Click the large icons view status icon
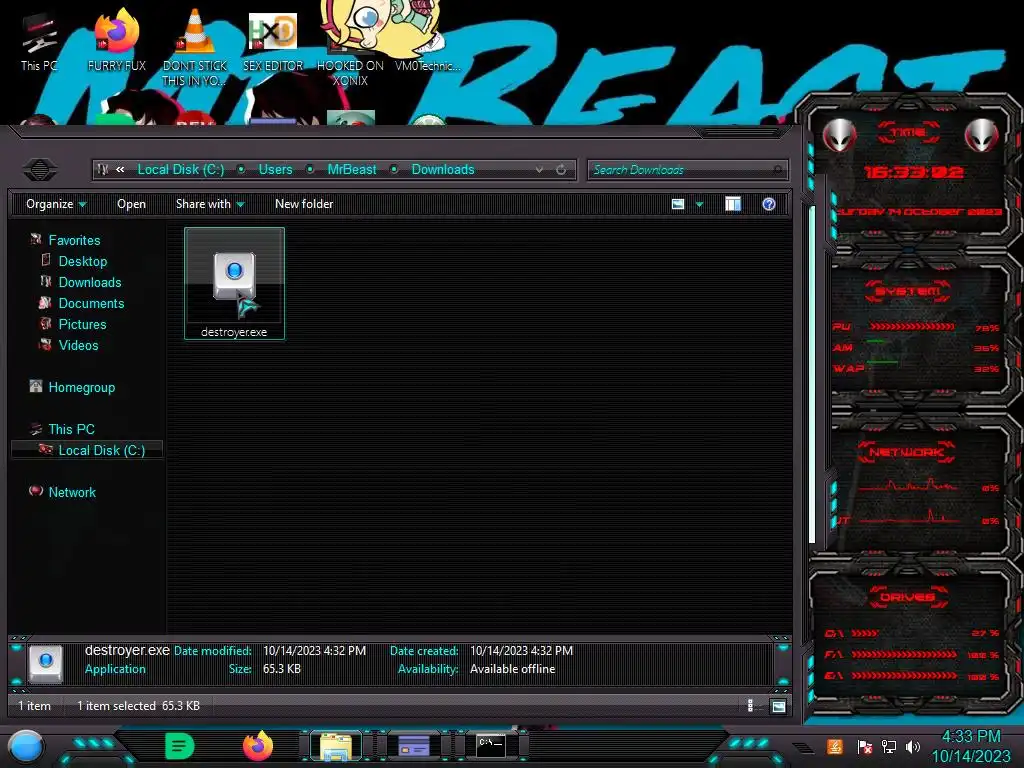The width and height of the screenshot is (1024, 768). point(778,706)
